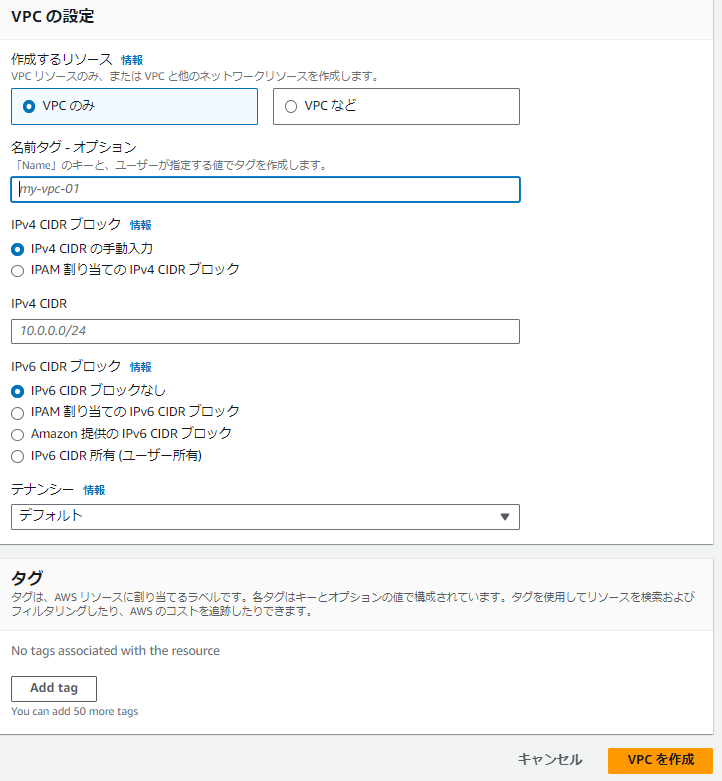Click the orange "VPC を作成" button
The width and height of the screenshot is (722, 781).
pos(660,761)
